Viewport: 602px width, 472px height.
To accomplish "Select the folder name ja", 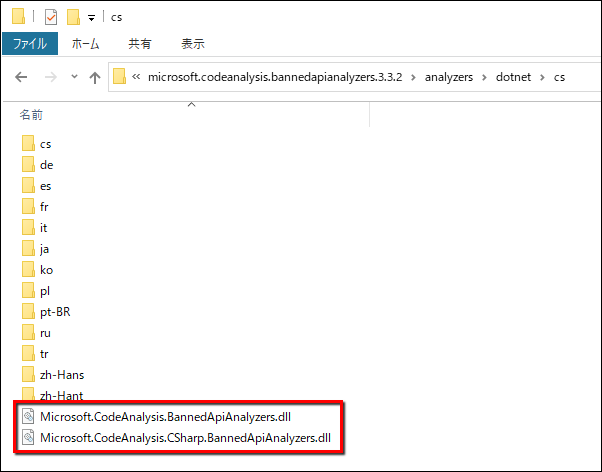I will (44, 249).
